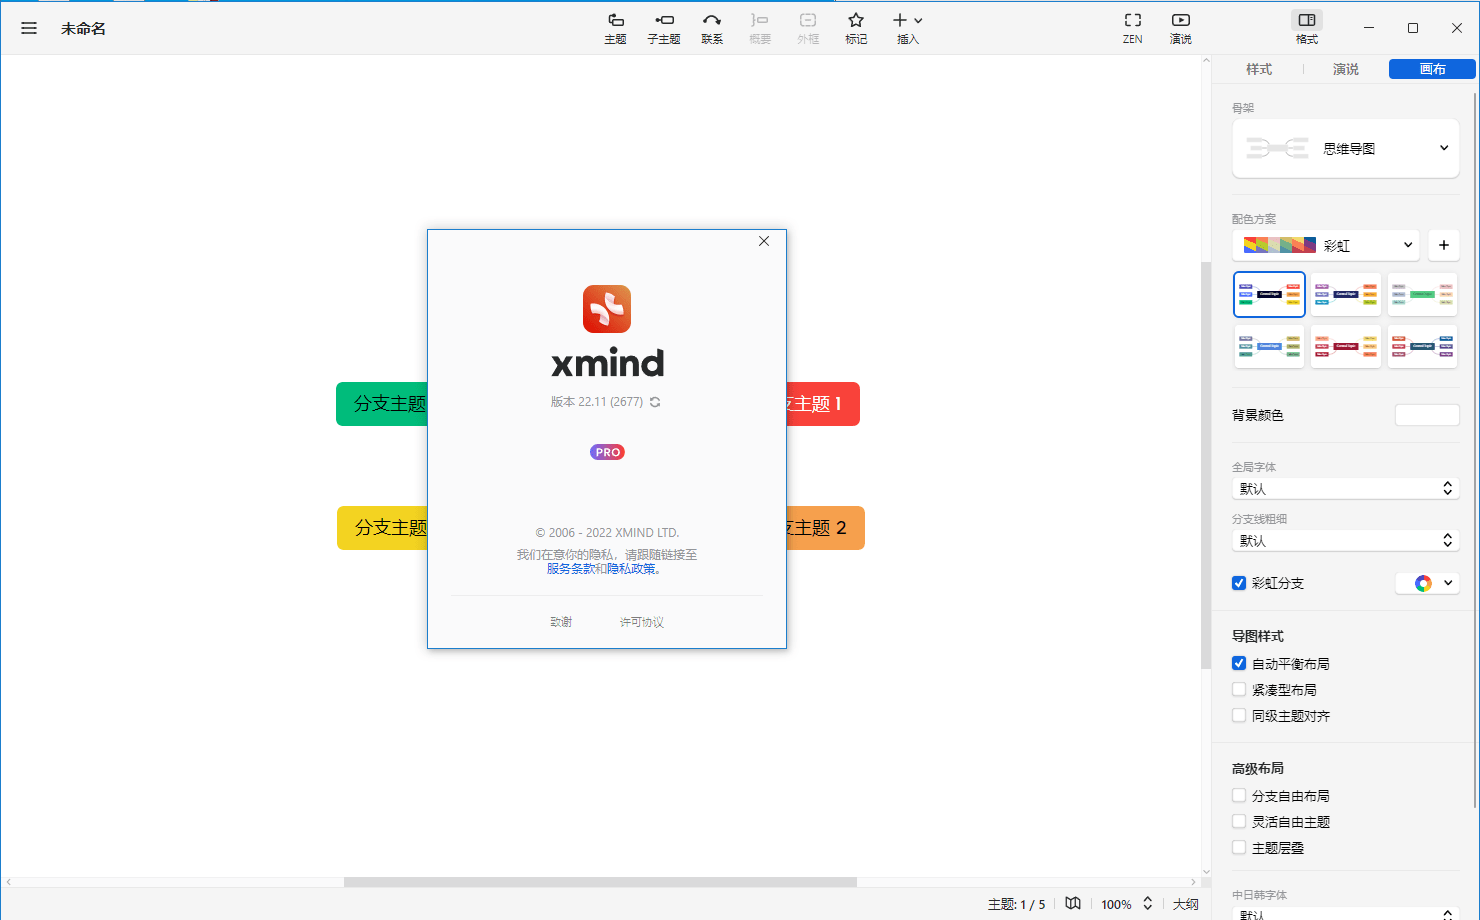Open the 标记 (Marker) panel
The width and height of the screenshot is (1480, 920).
pyautogui.click(x=856, y=27)
